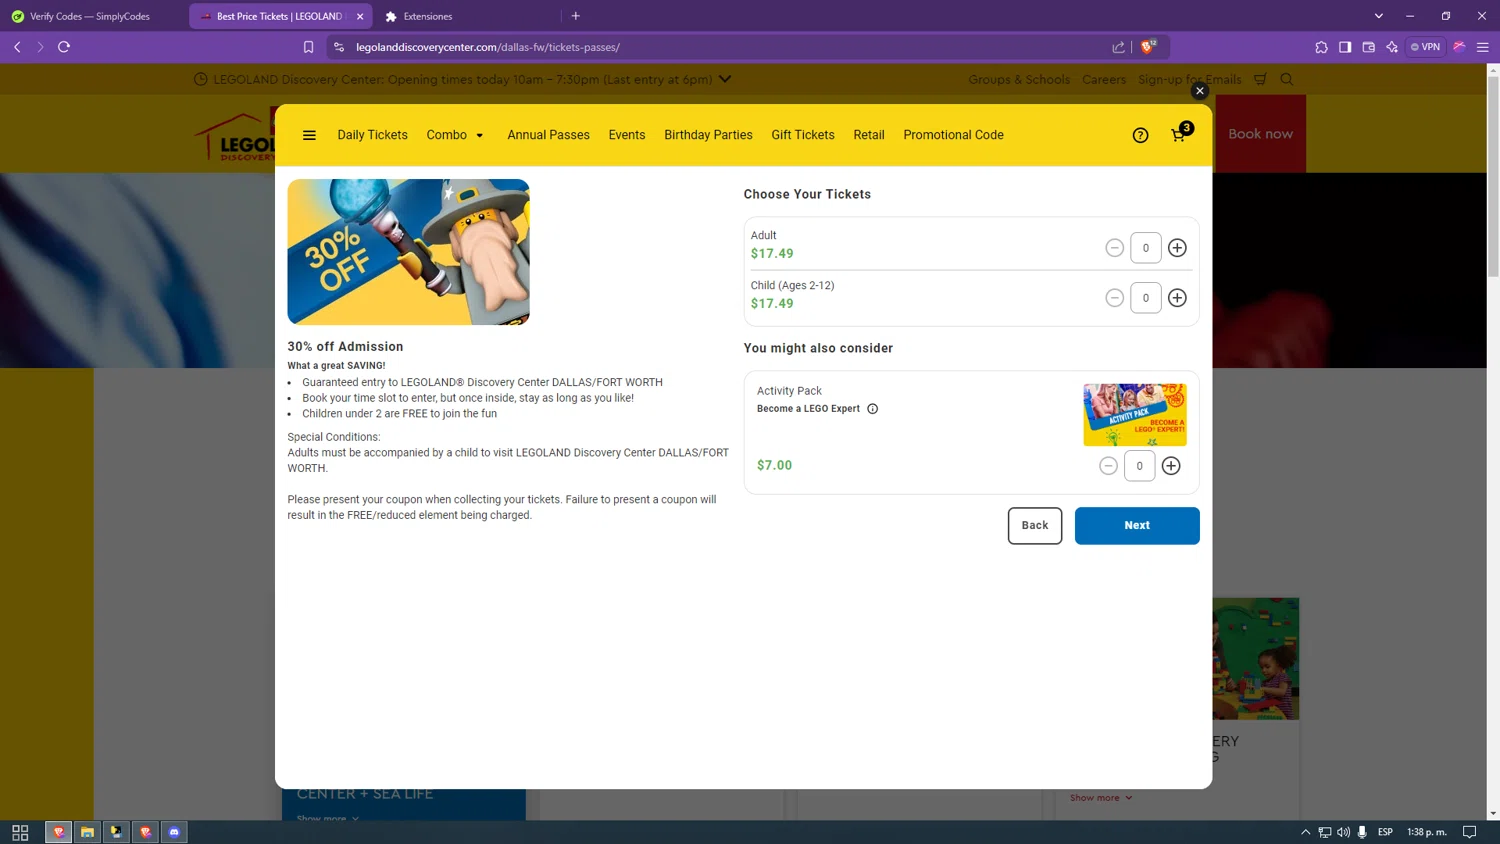
Task: Expand Show more under discovery card
Action: (x=1101, y=798)
